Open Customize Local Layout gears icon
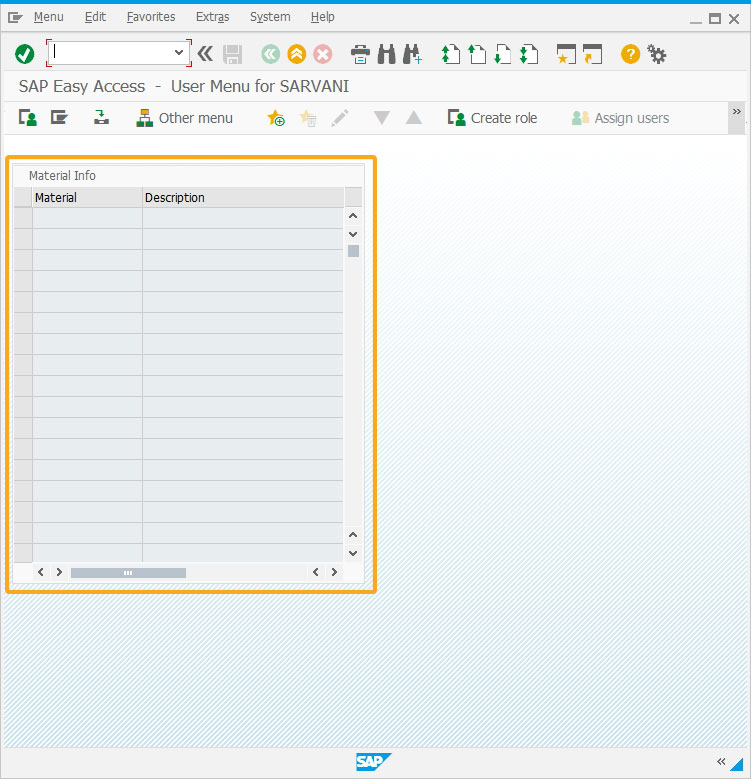Screen dimensions: 751x779 [x=657, y=54]
